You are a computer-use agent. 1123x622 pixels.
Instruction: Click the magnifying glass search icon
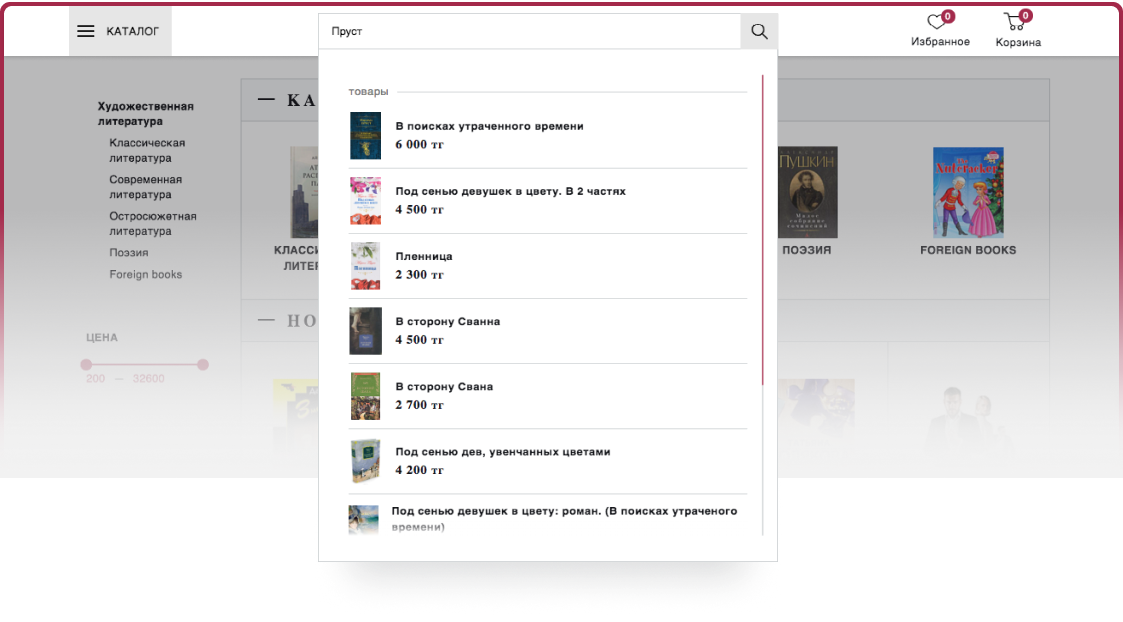click(x=759, y=32)
